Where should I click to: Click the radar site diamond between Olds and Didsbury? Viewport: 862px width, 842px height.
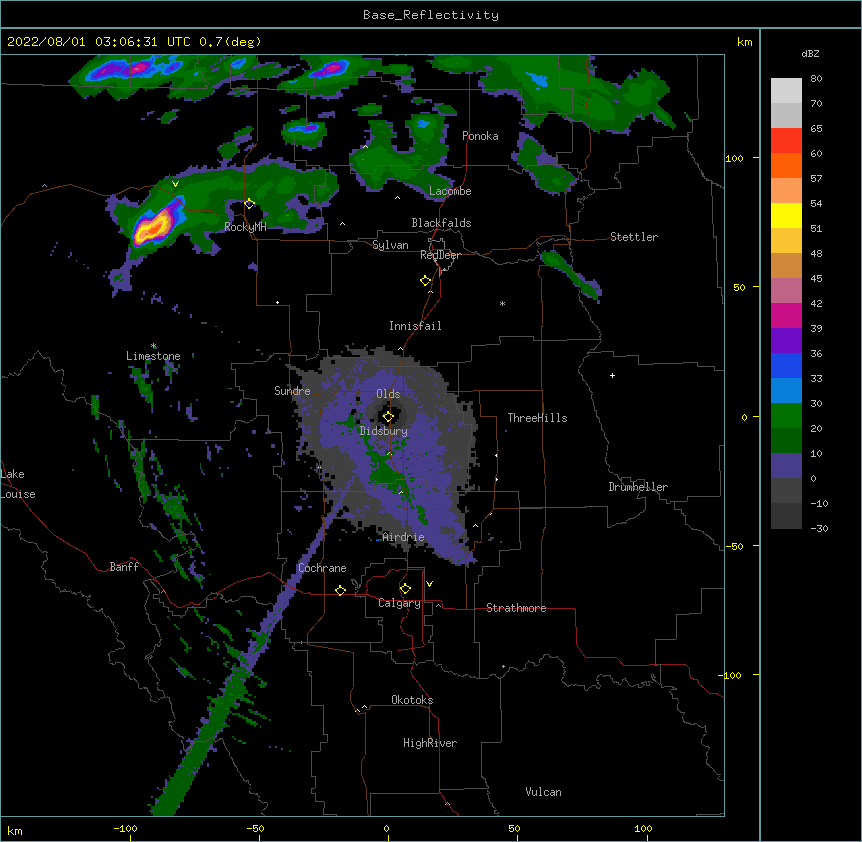pos(388,417)
